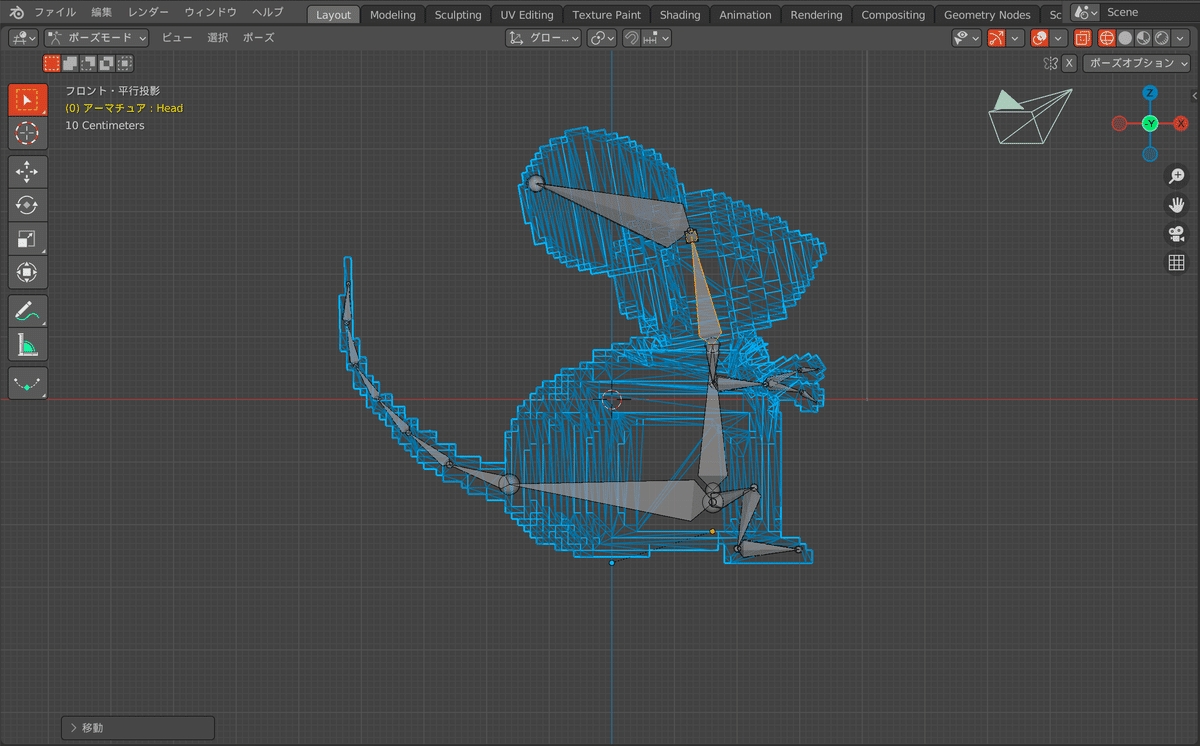Choose the intersect selection mode icon
Viewport: 1200px width, 746px height.
pyautogui.click(x=124, y=63)
